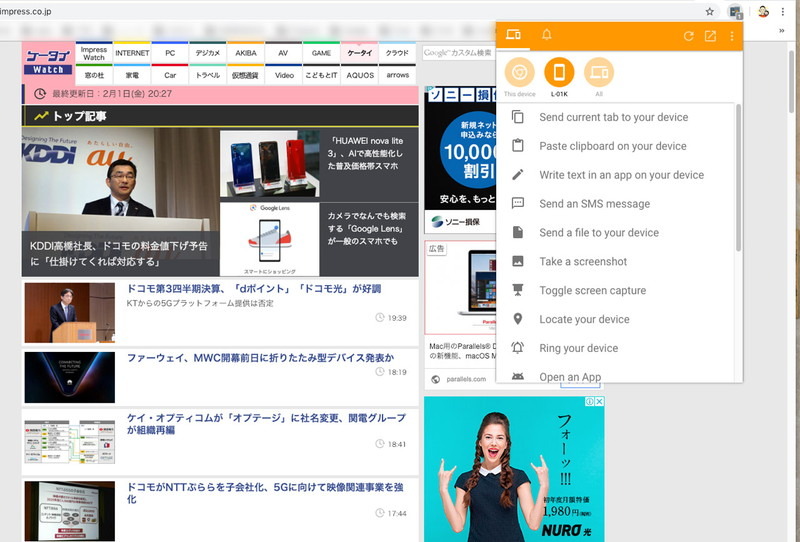800x542 pixels.
Task: Open KDDI高橋社長 top article
Action: pyautogui.click(x=120, y=202)
